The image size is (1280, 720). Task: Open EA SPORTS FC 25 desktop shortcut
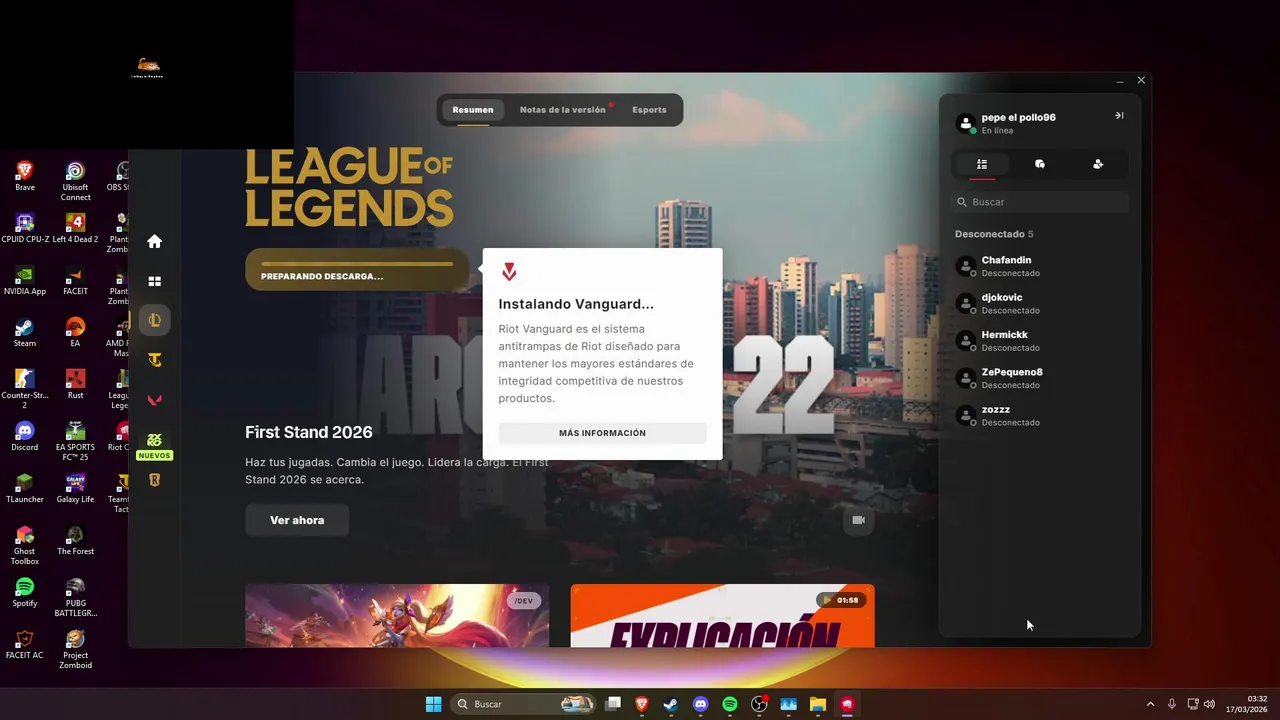(75, 441)
